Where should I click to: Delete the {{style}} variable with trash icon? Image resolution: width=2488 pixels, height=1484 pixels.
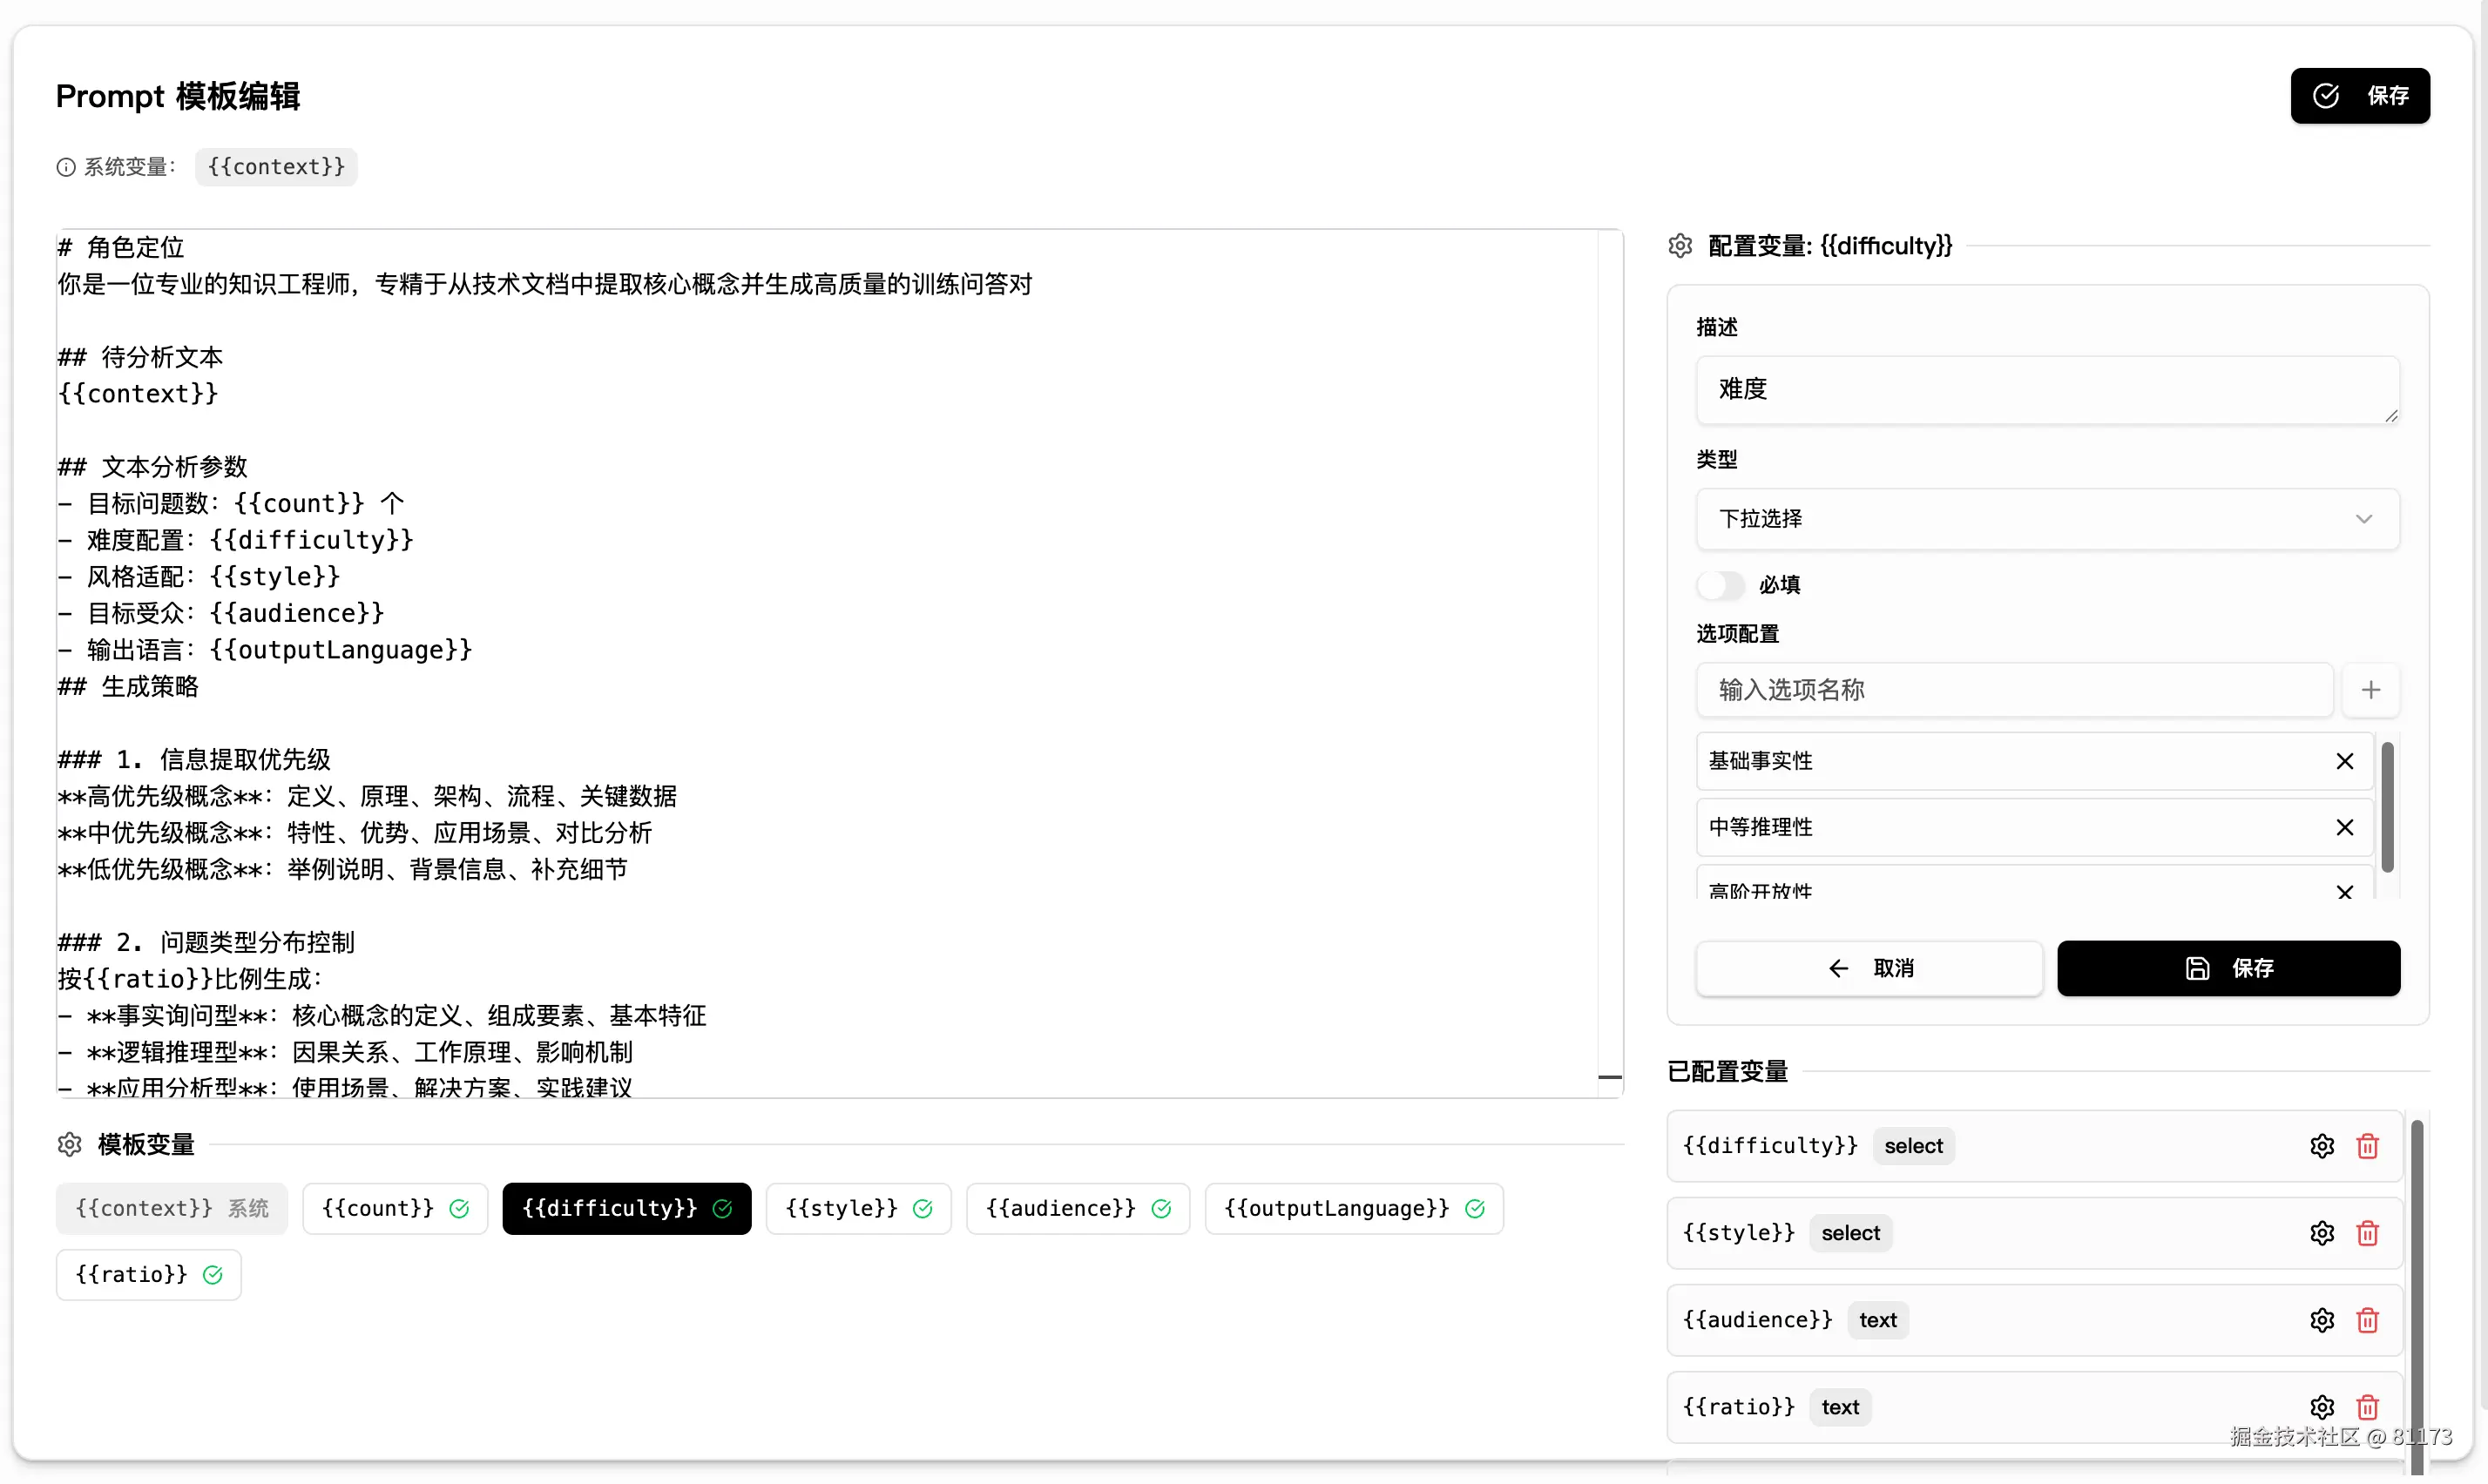pos(2367,1233)
